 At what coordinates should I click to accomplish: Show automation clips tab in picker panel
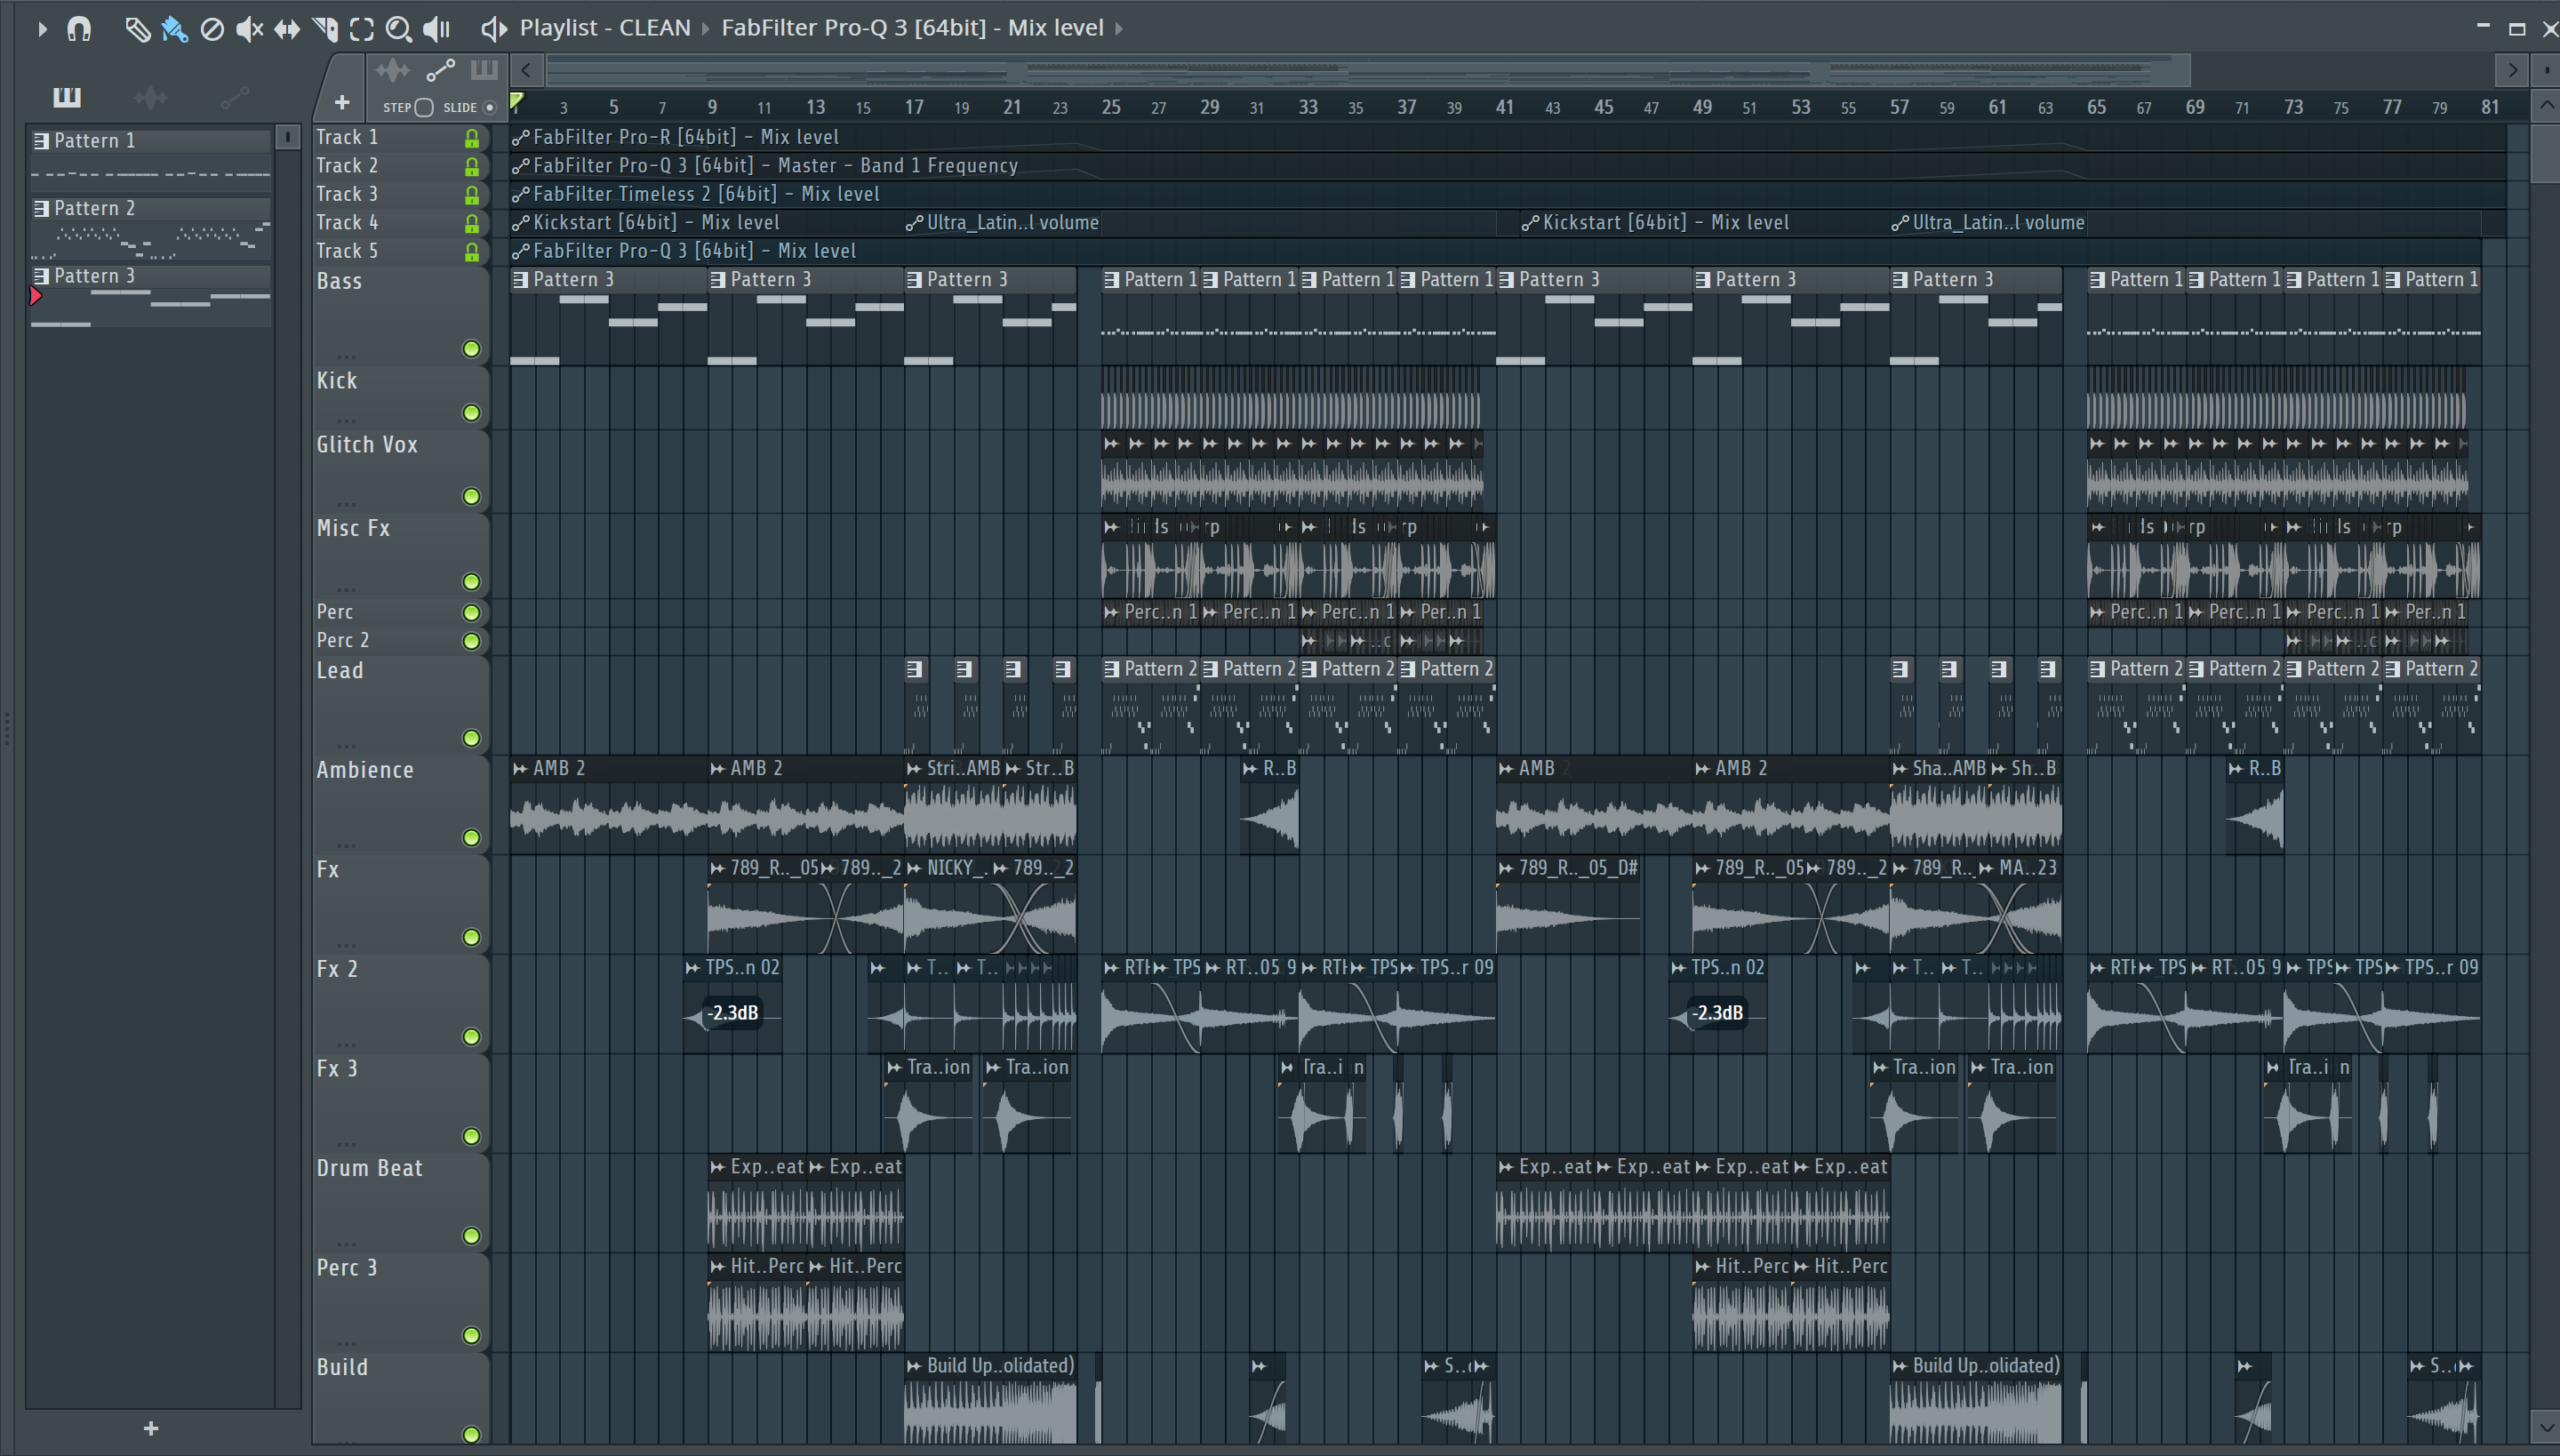coord(234,97)
